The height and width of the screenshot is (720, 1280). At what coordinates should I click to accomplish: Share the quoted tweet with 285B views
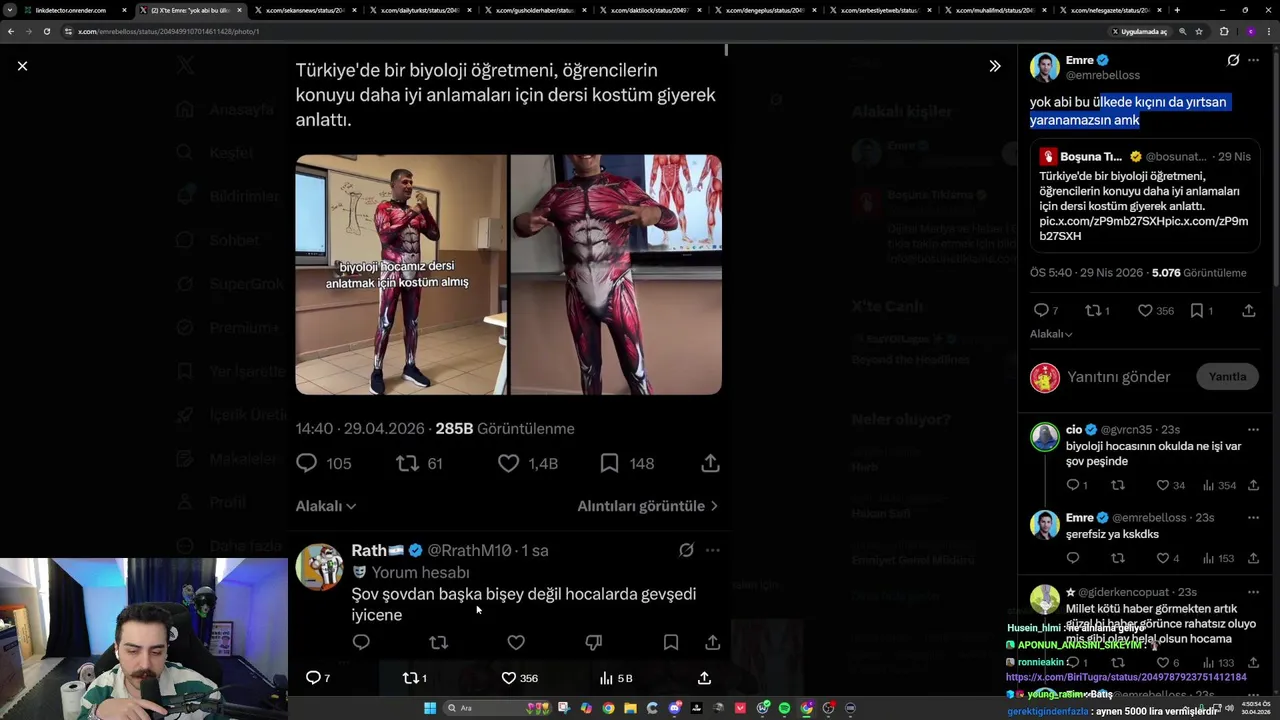click(710, 463)
